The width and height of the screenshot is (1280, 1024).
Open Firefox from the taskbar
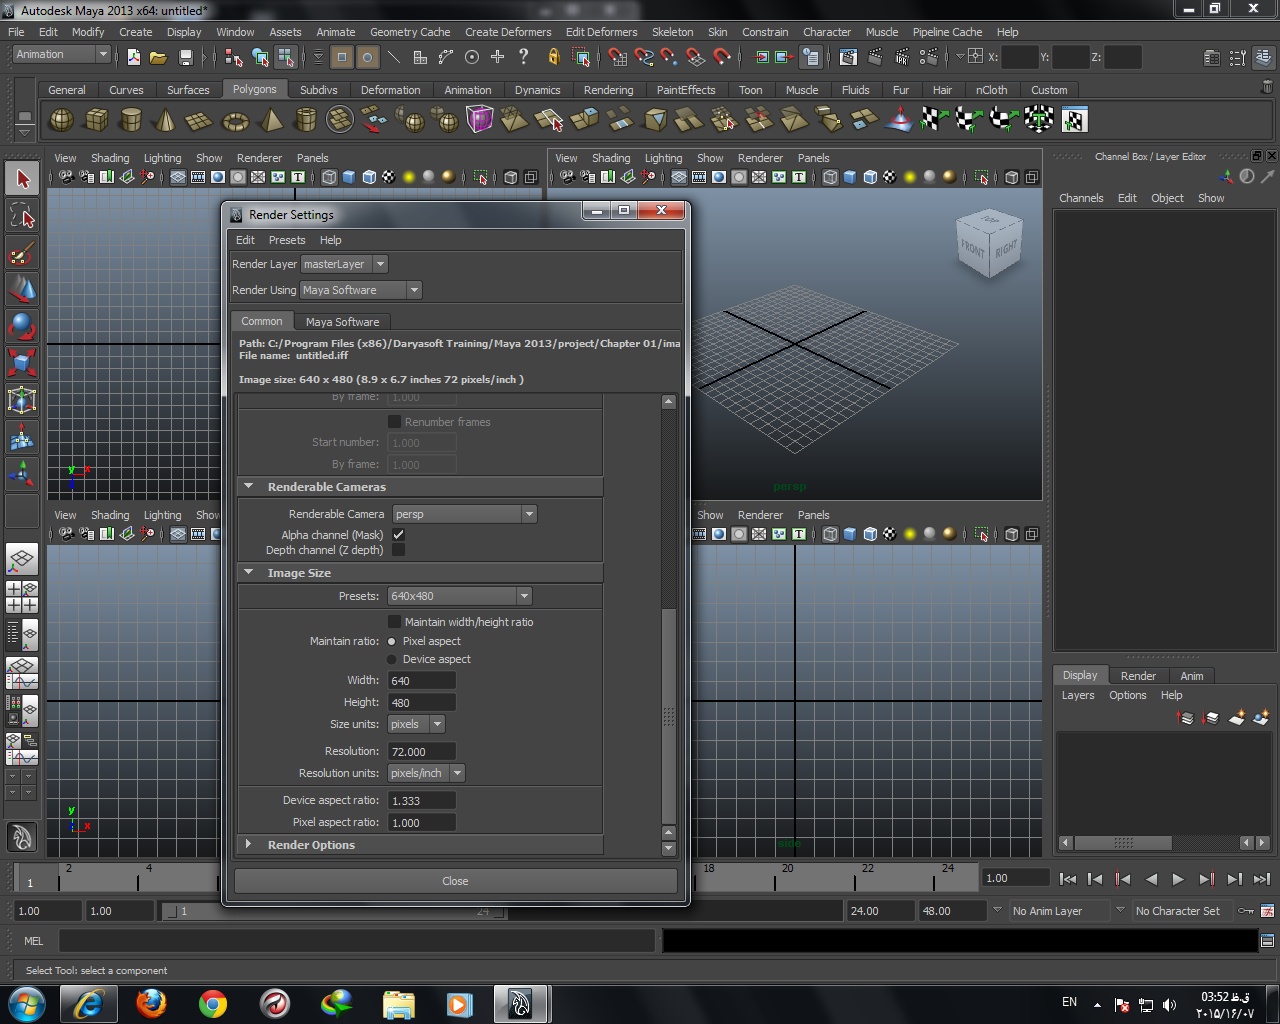tap(151, 1004)
